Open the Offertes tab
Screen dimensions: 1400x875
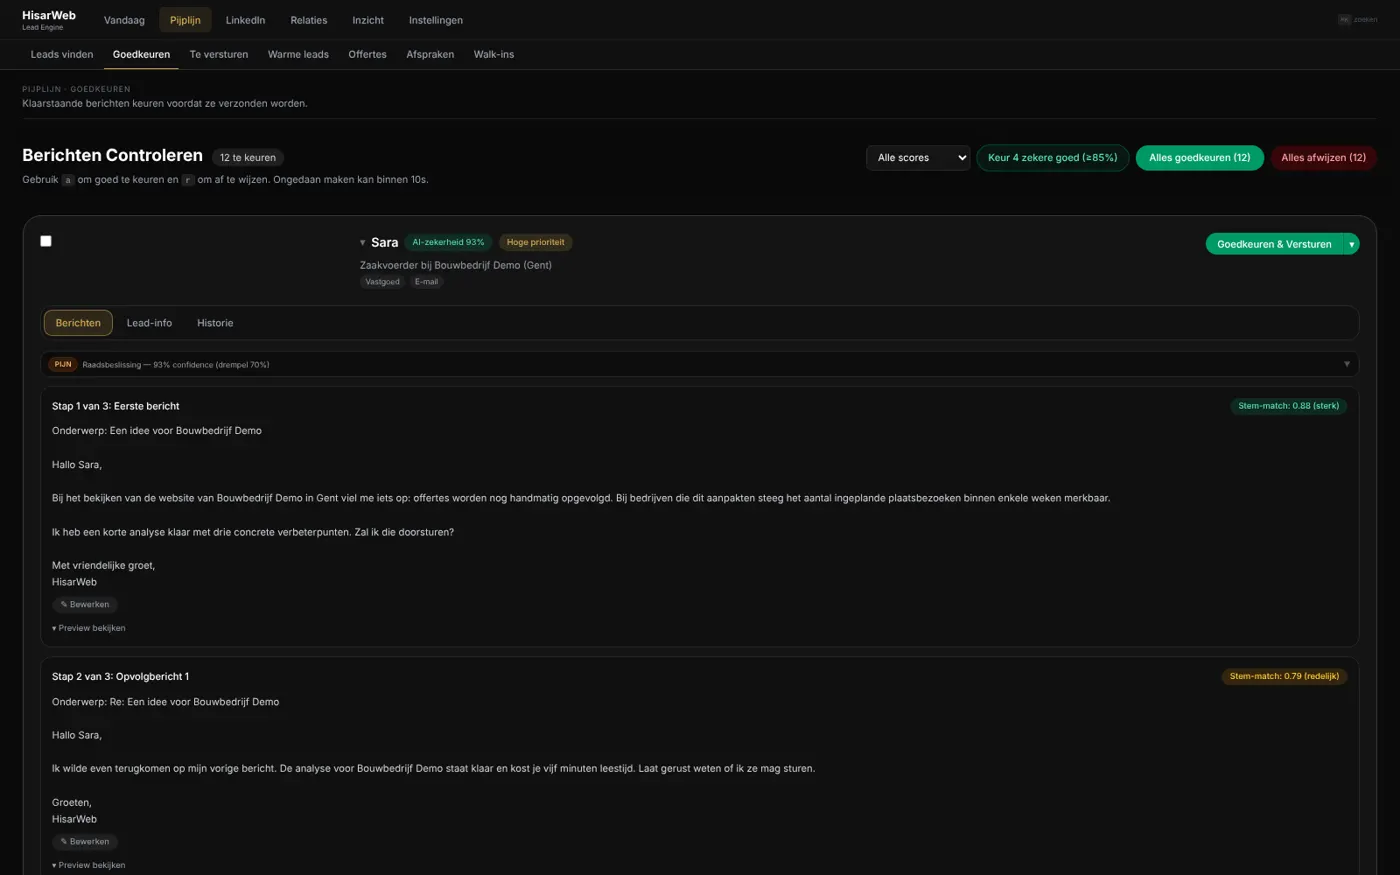click(x=367, y=54)
